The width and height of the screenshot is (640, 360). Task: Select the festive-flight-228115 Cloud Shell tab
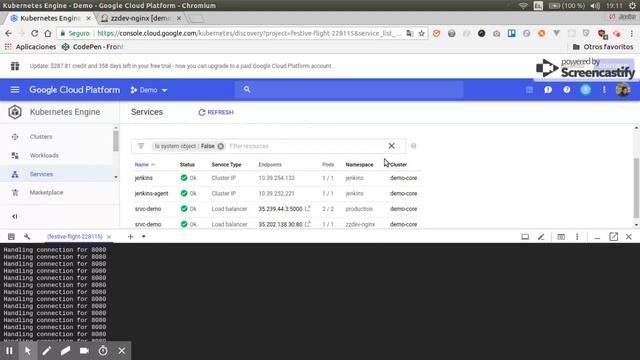[75, 237]
